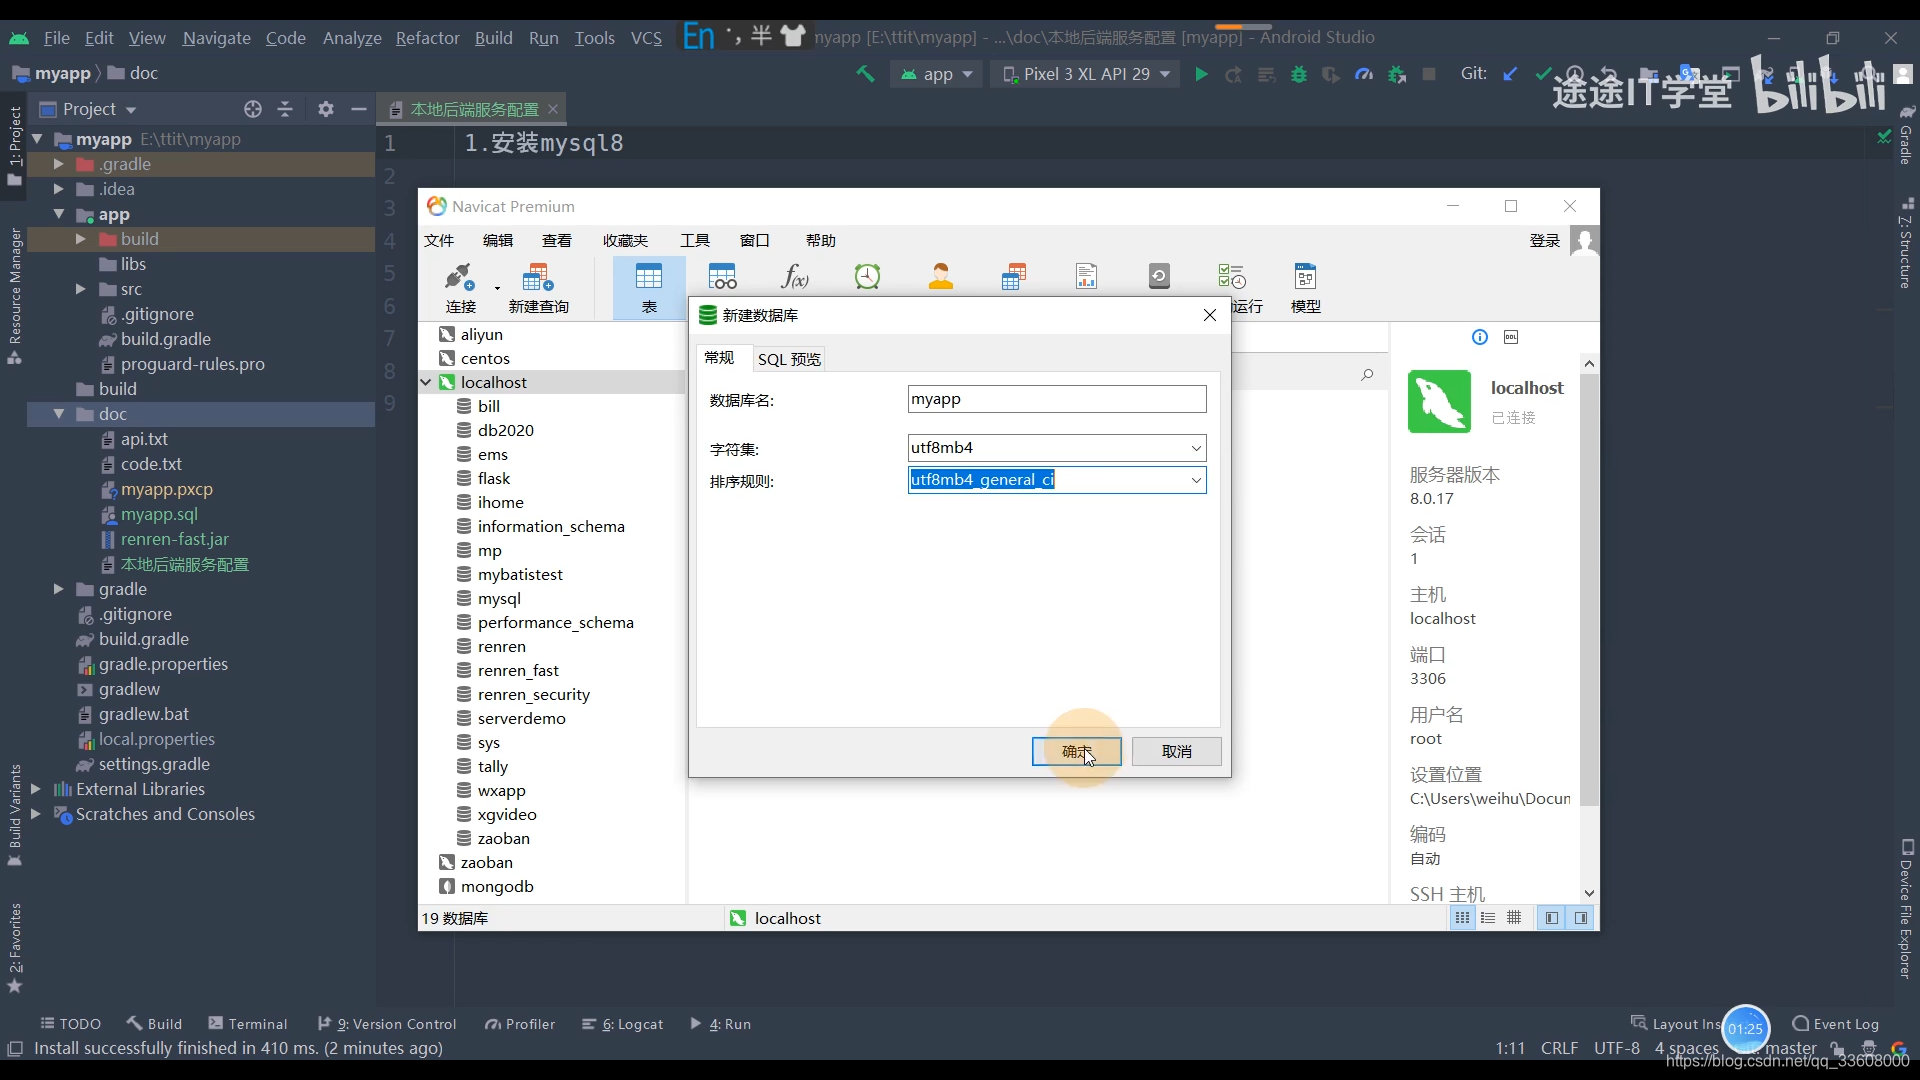1920x1080 pixels.
Task: Select renren_fast database in sidebar
Action: pos(518,670)
